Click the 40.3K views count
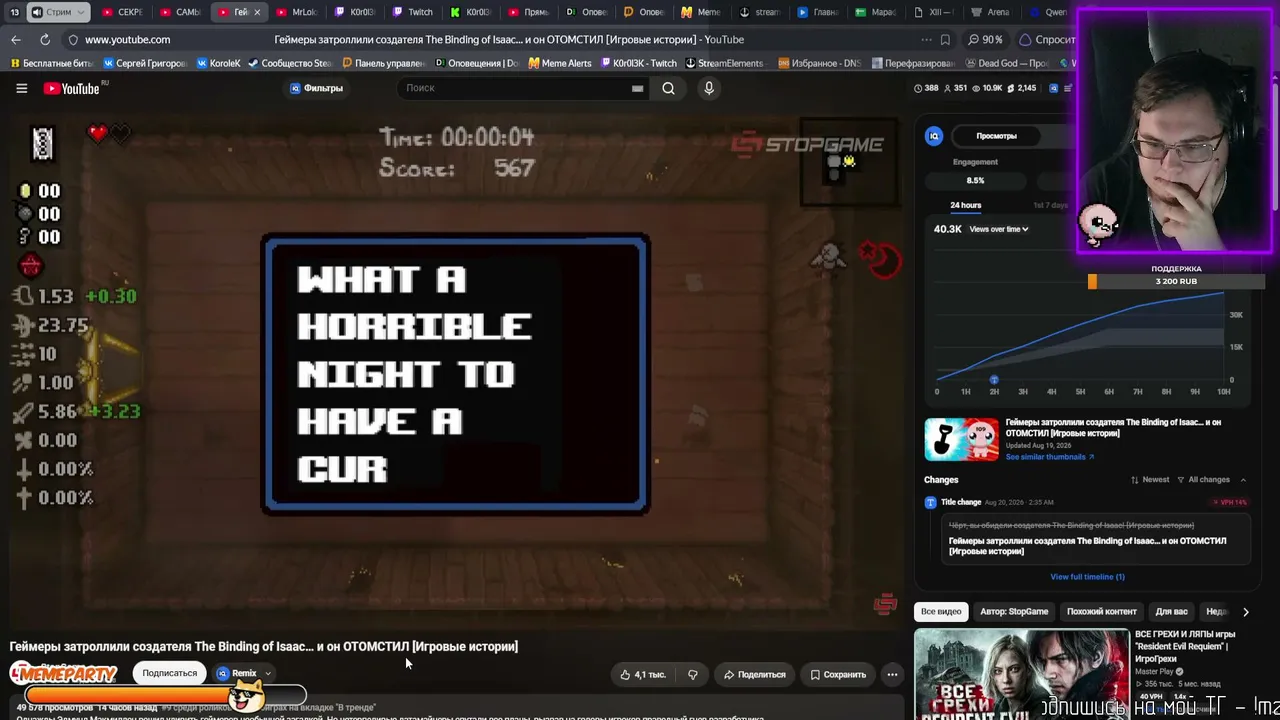This screenshot has width=1280, height=720. point(947,229)
